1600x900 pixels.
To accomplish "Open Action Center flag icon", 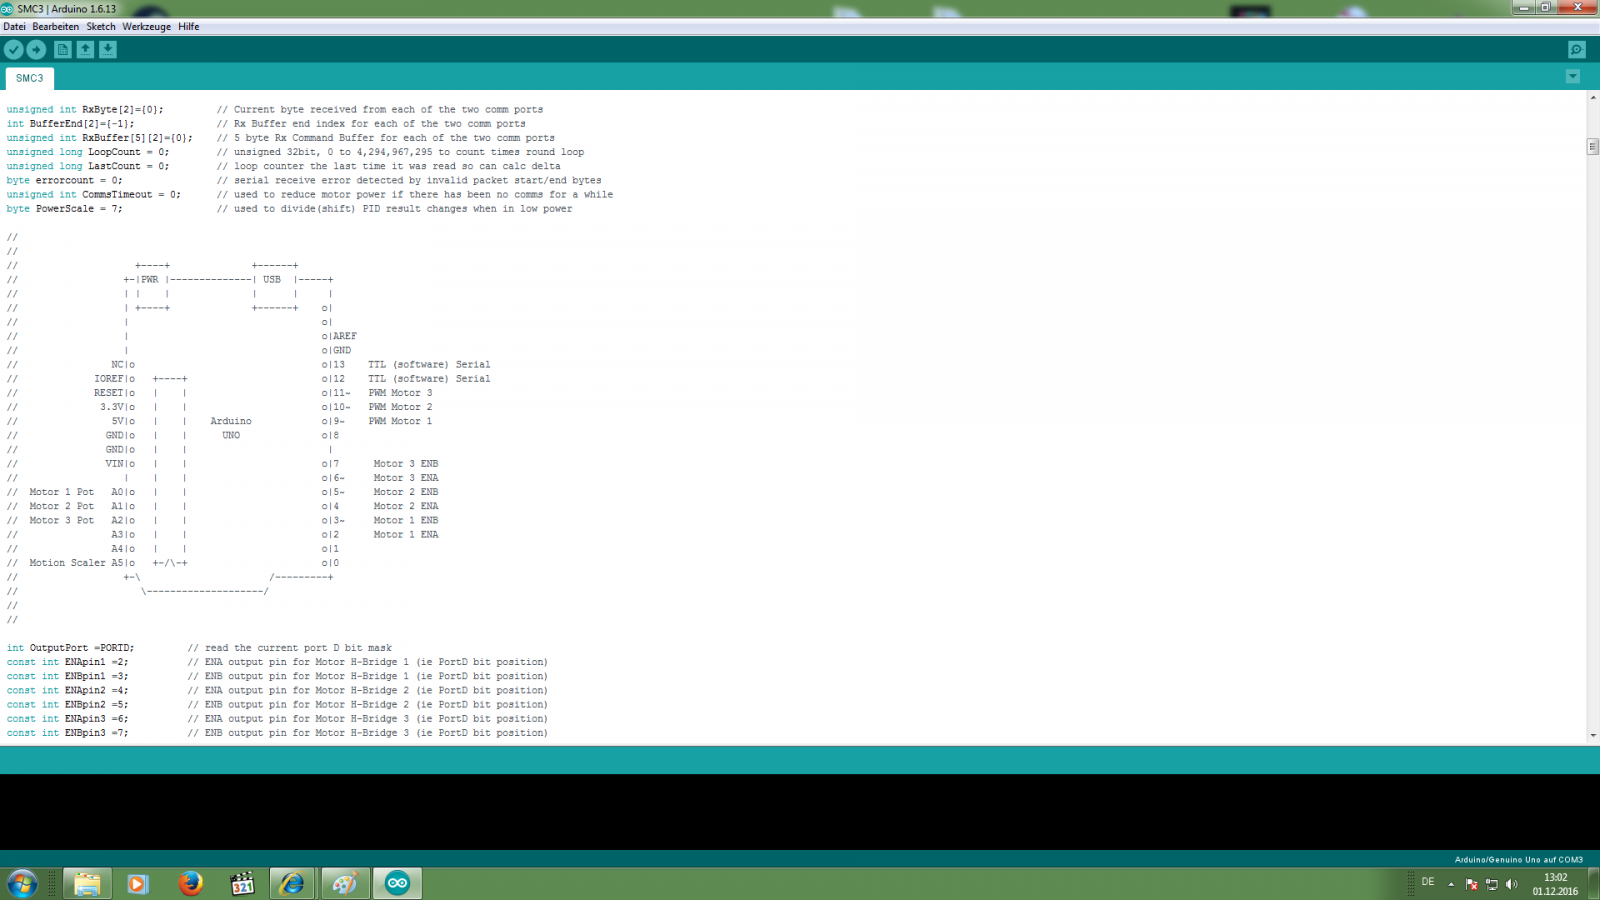I will (x=1471, y=884).
